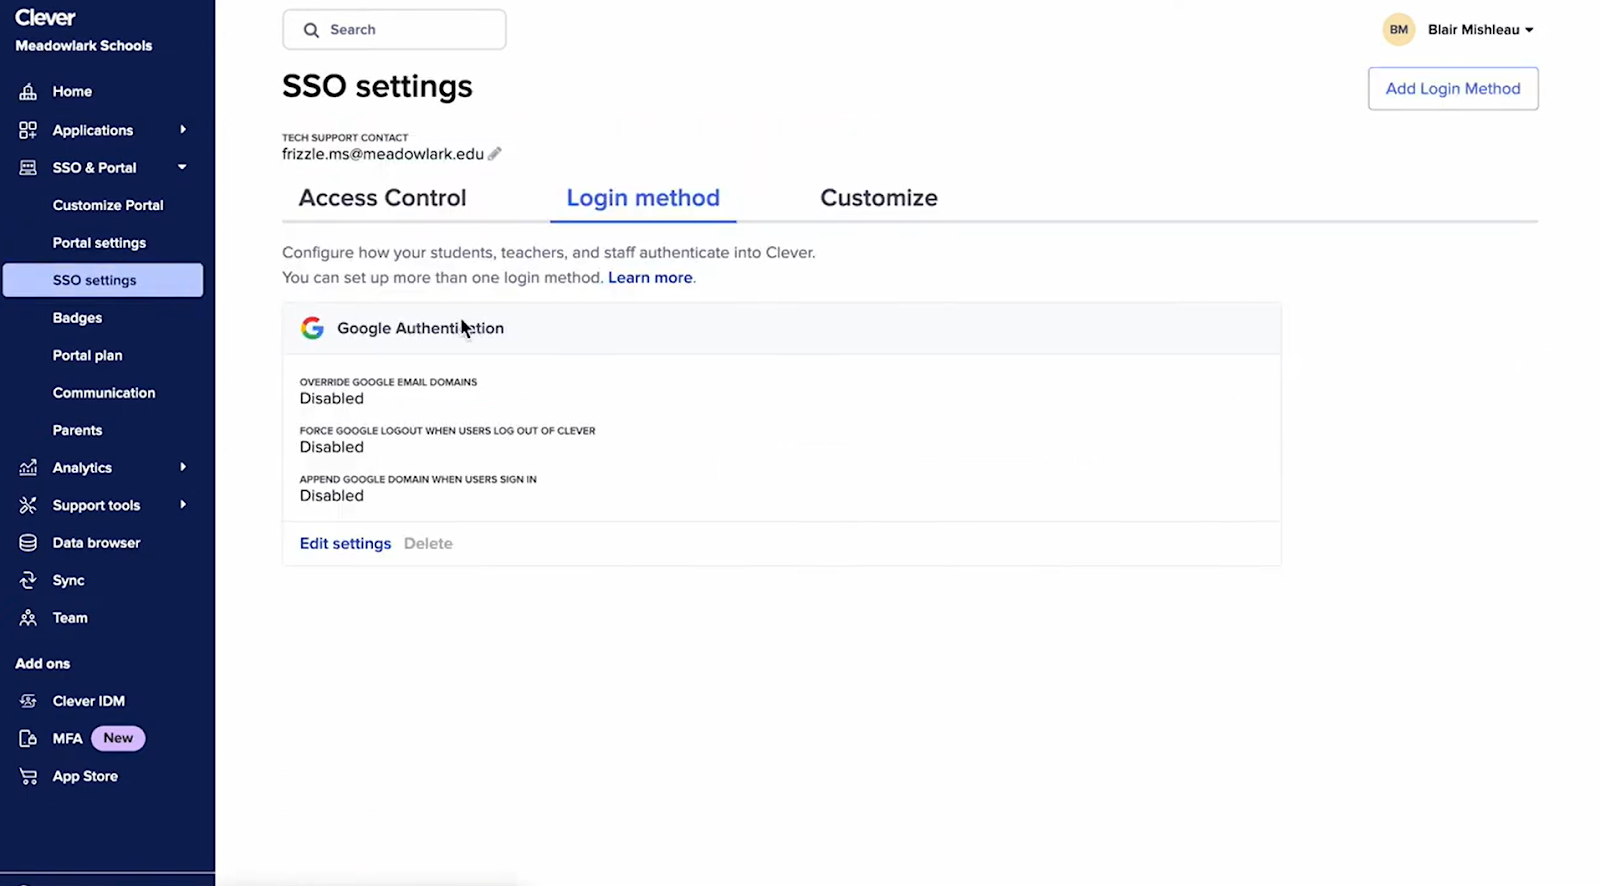The width and height of the screenshot is (1600, 886).
Task: Click the Team people icon
Action: (28, 618)
